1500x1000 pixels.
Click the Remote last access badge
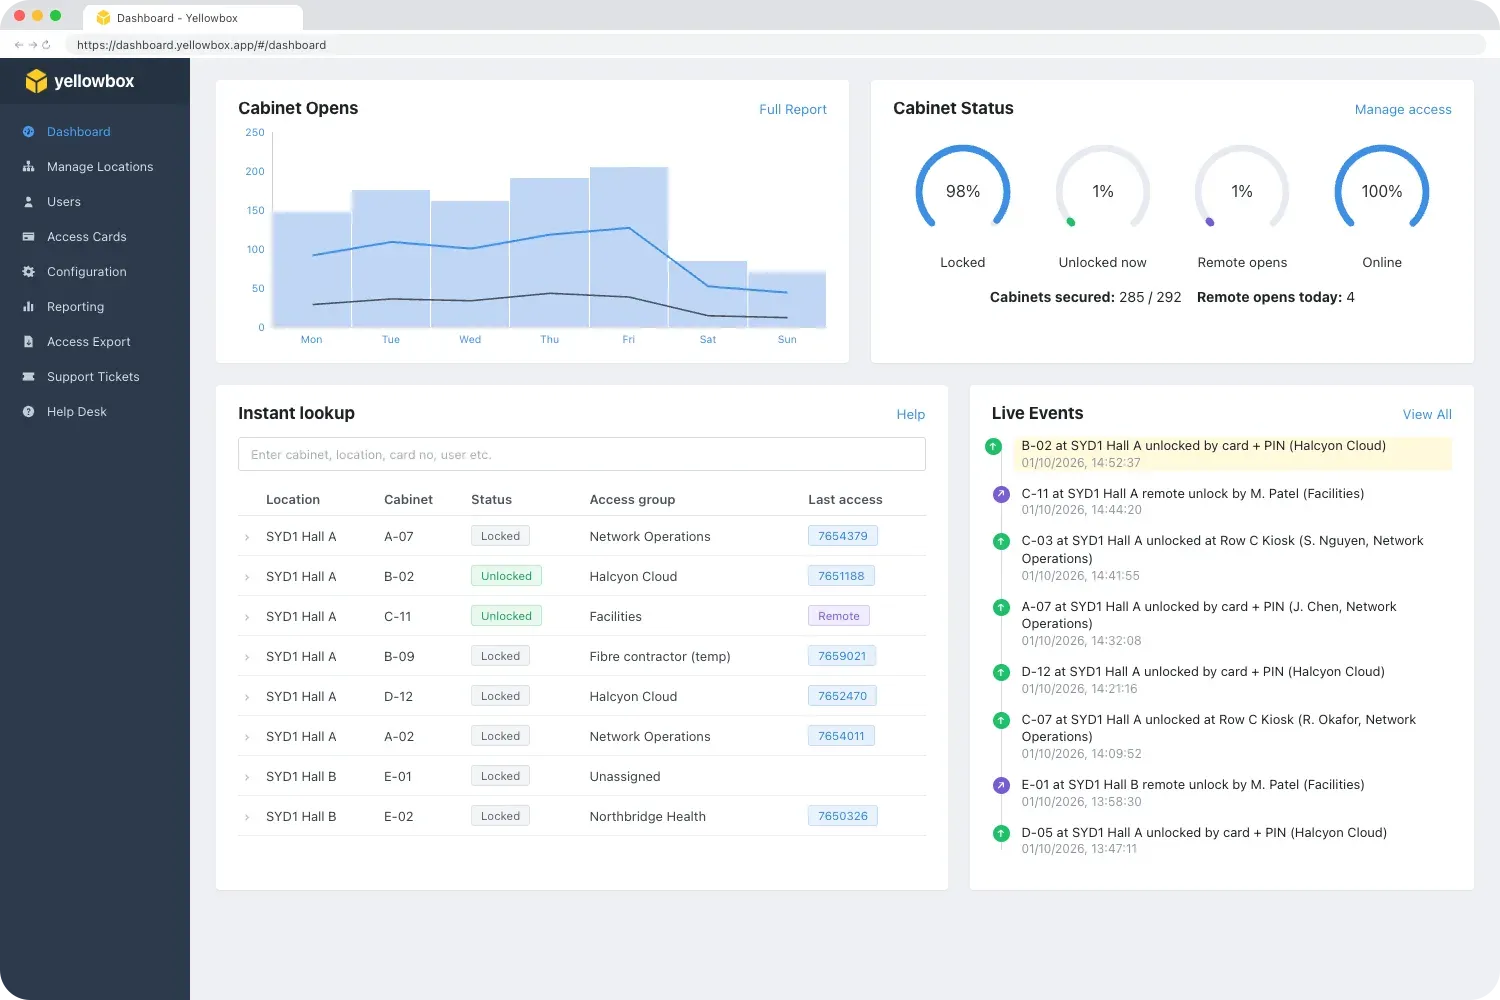839,616
